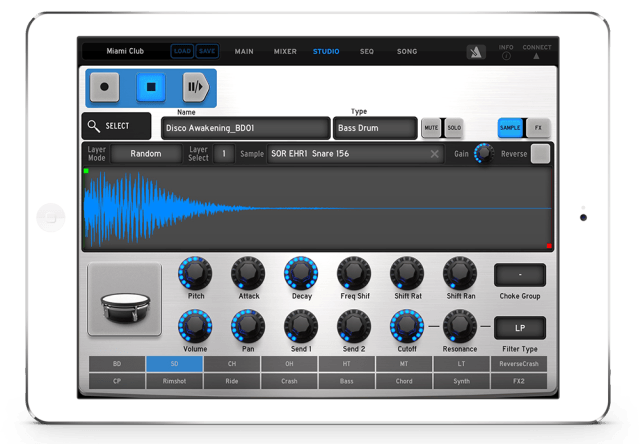Open the Layer Mode Random dropdown
This screenshot has width=640, height=444.
145,154
